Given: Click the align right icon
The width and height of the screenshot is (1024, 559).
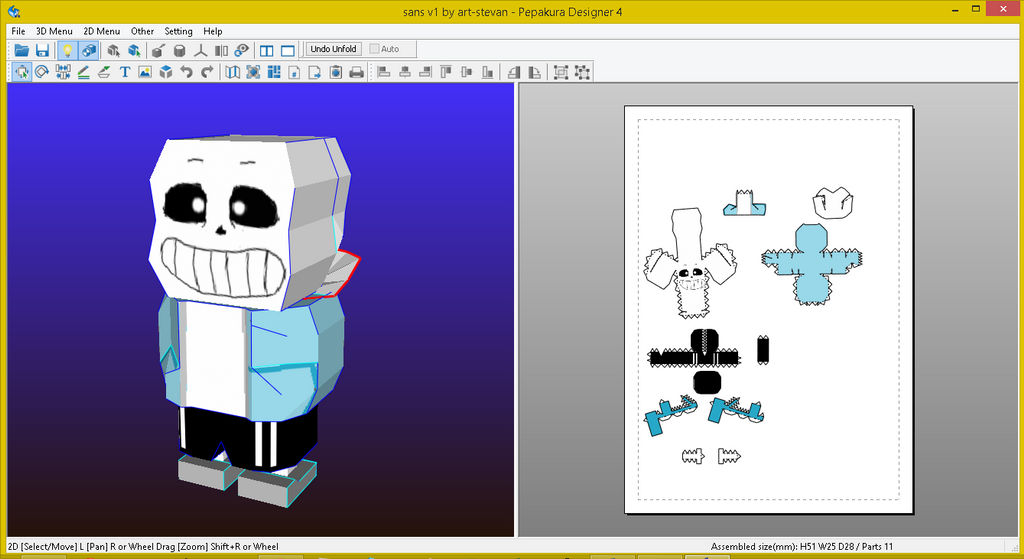Looking at the screenshot, I should point(426,72).
